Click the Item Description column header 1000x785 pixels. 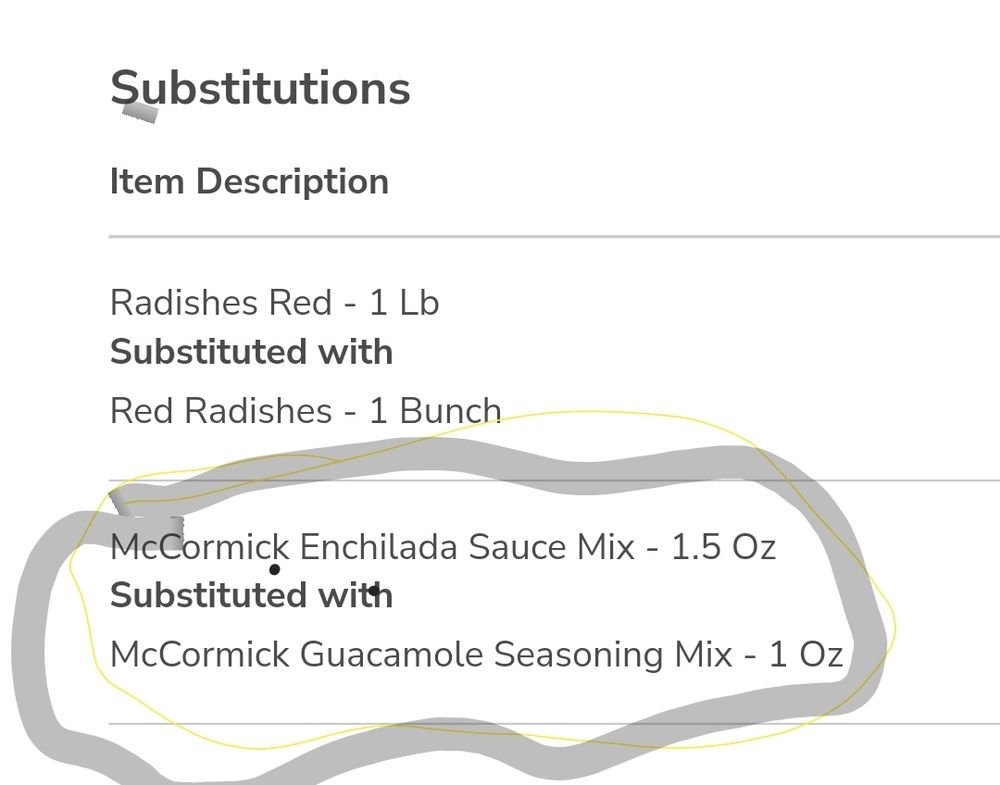click(249, 182)
